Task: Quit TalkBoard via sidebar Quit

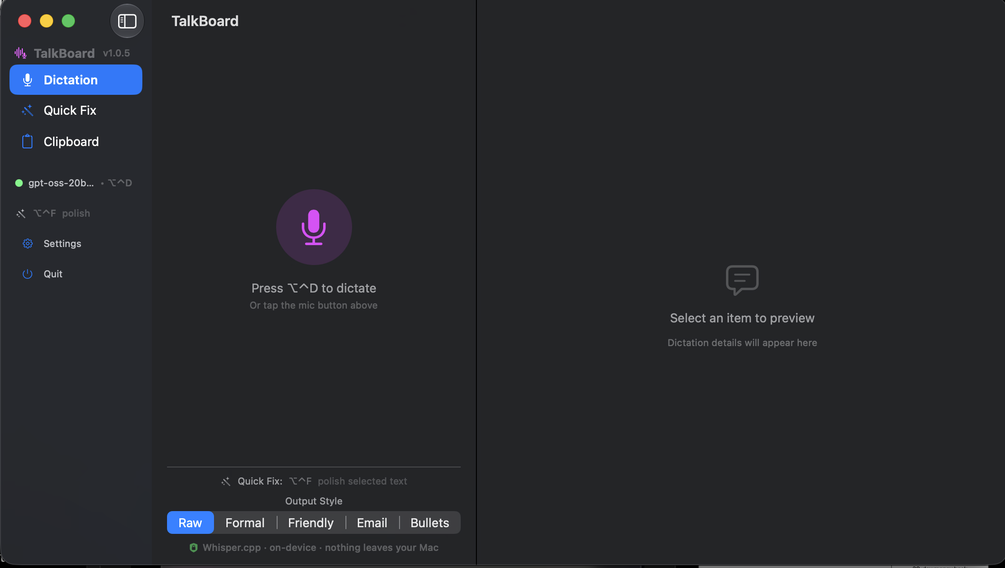Action: (x=53, y=274)
